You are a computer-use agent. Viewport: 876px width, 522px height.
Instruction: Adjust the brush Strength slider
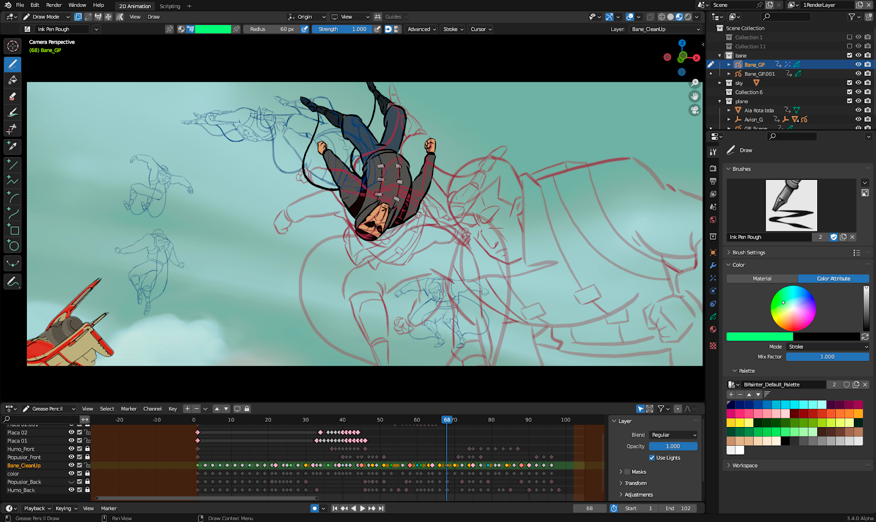[341, 29]
